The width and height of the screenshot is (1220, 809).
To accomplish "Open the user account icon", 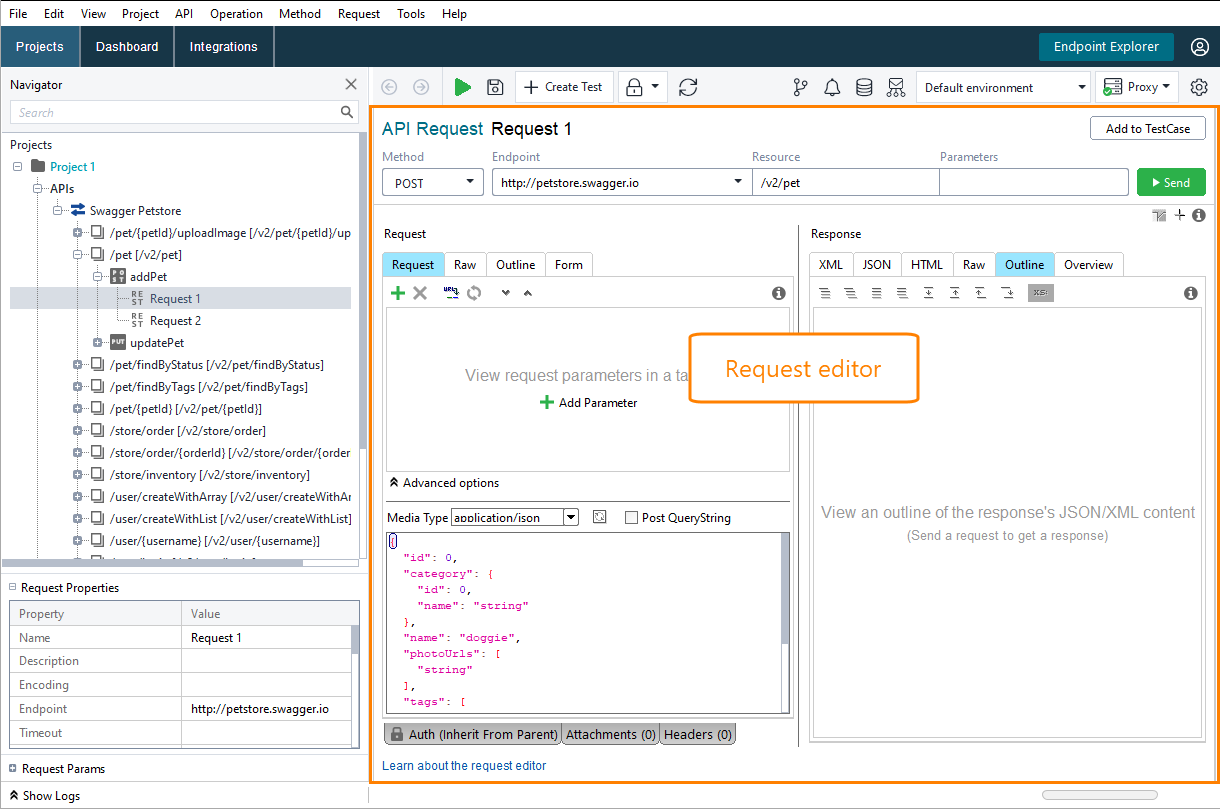I will [1200, 47].
